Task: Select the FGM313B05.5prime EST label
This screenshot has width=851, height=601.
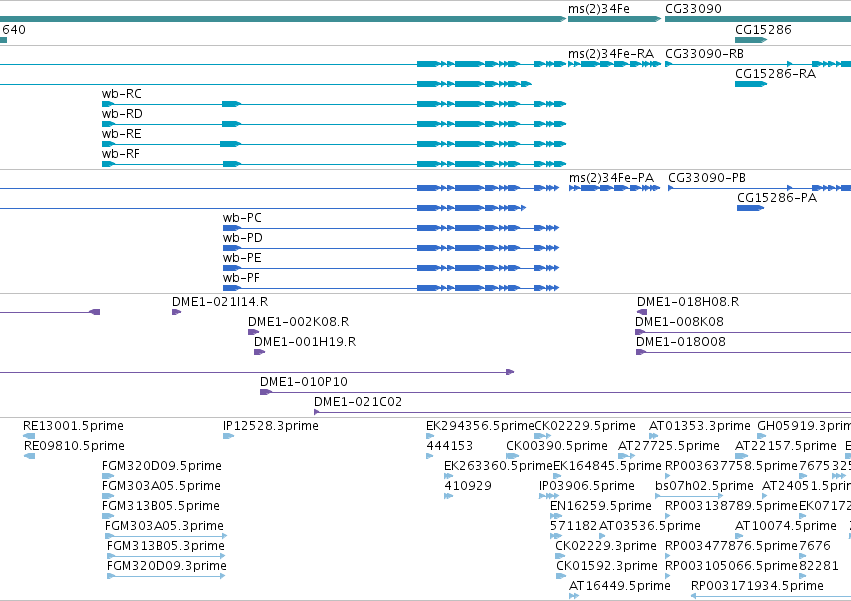Action: [161, 507]
